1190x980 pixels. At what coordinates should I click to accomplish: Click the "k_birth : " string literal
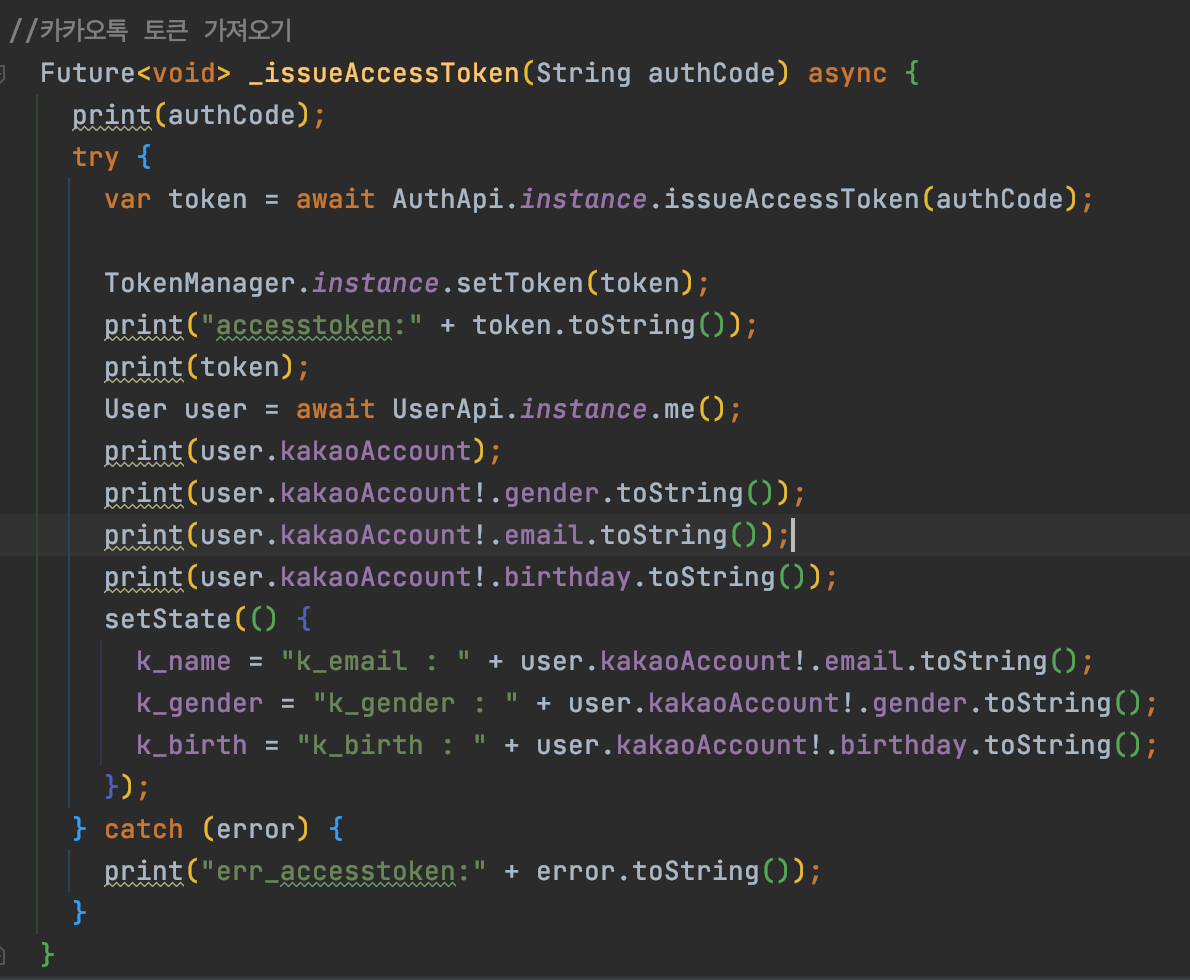click(x=391, y=745)
